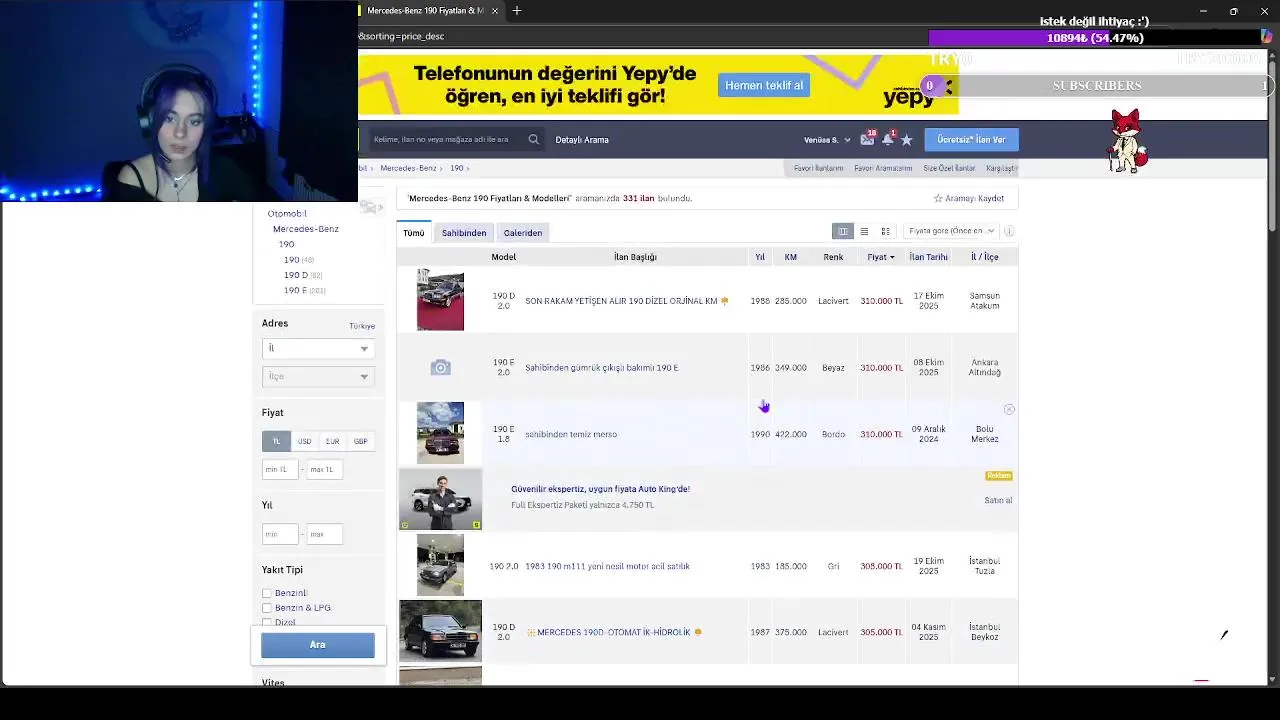The image size is (1280, 720).
Task: Sort by the İlan Tarihi column header
Action: pyautogui.click(x=928, y=257)
